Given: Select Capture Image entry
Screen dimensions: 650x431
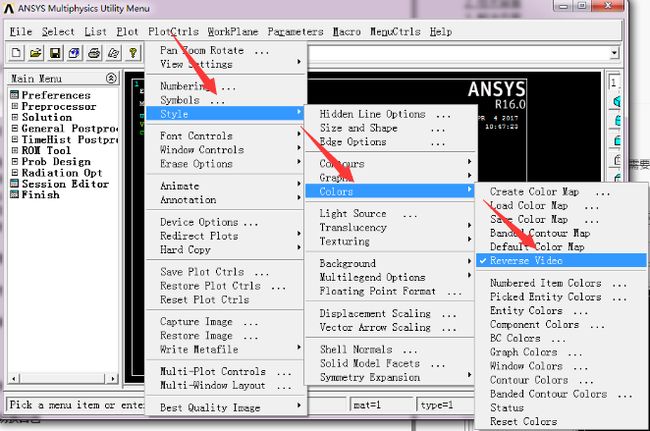Looking at the screenshot, I should (x=225, y=322).
